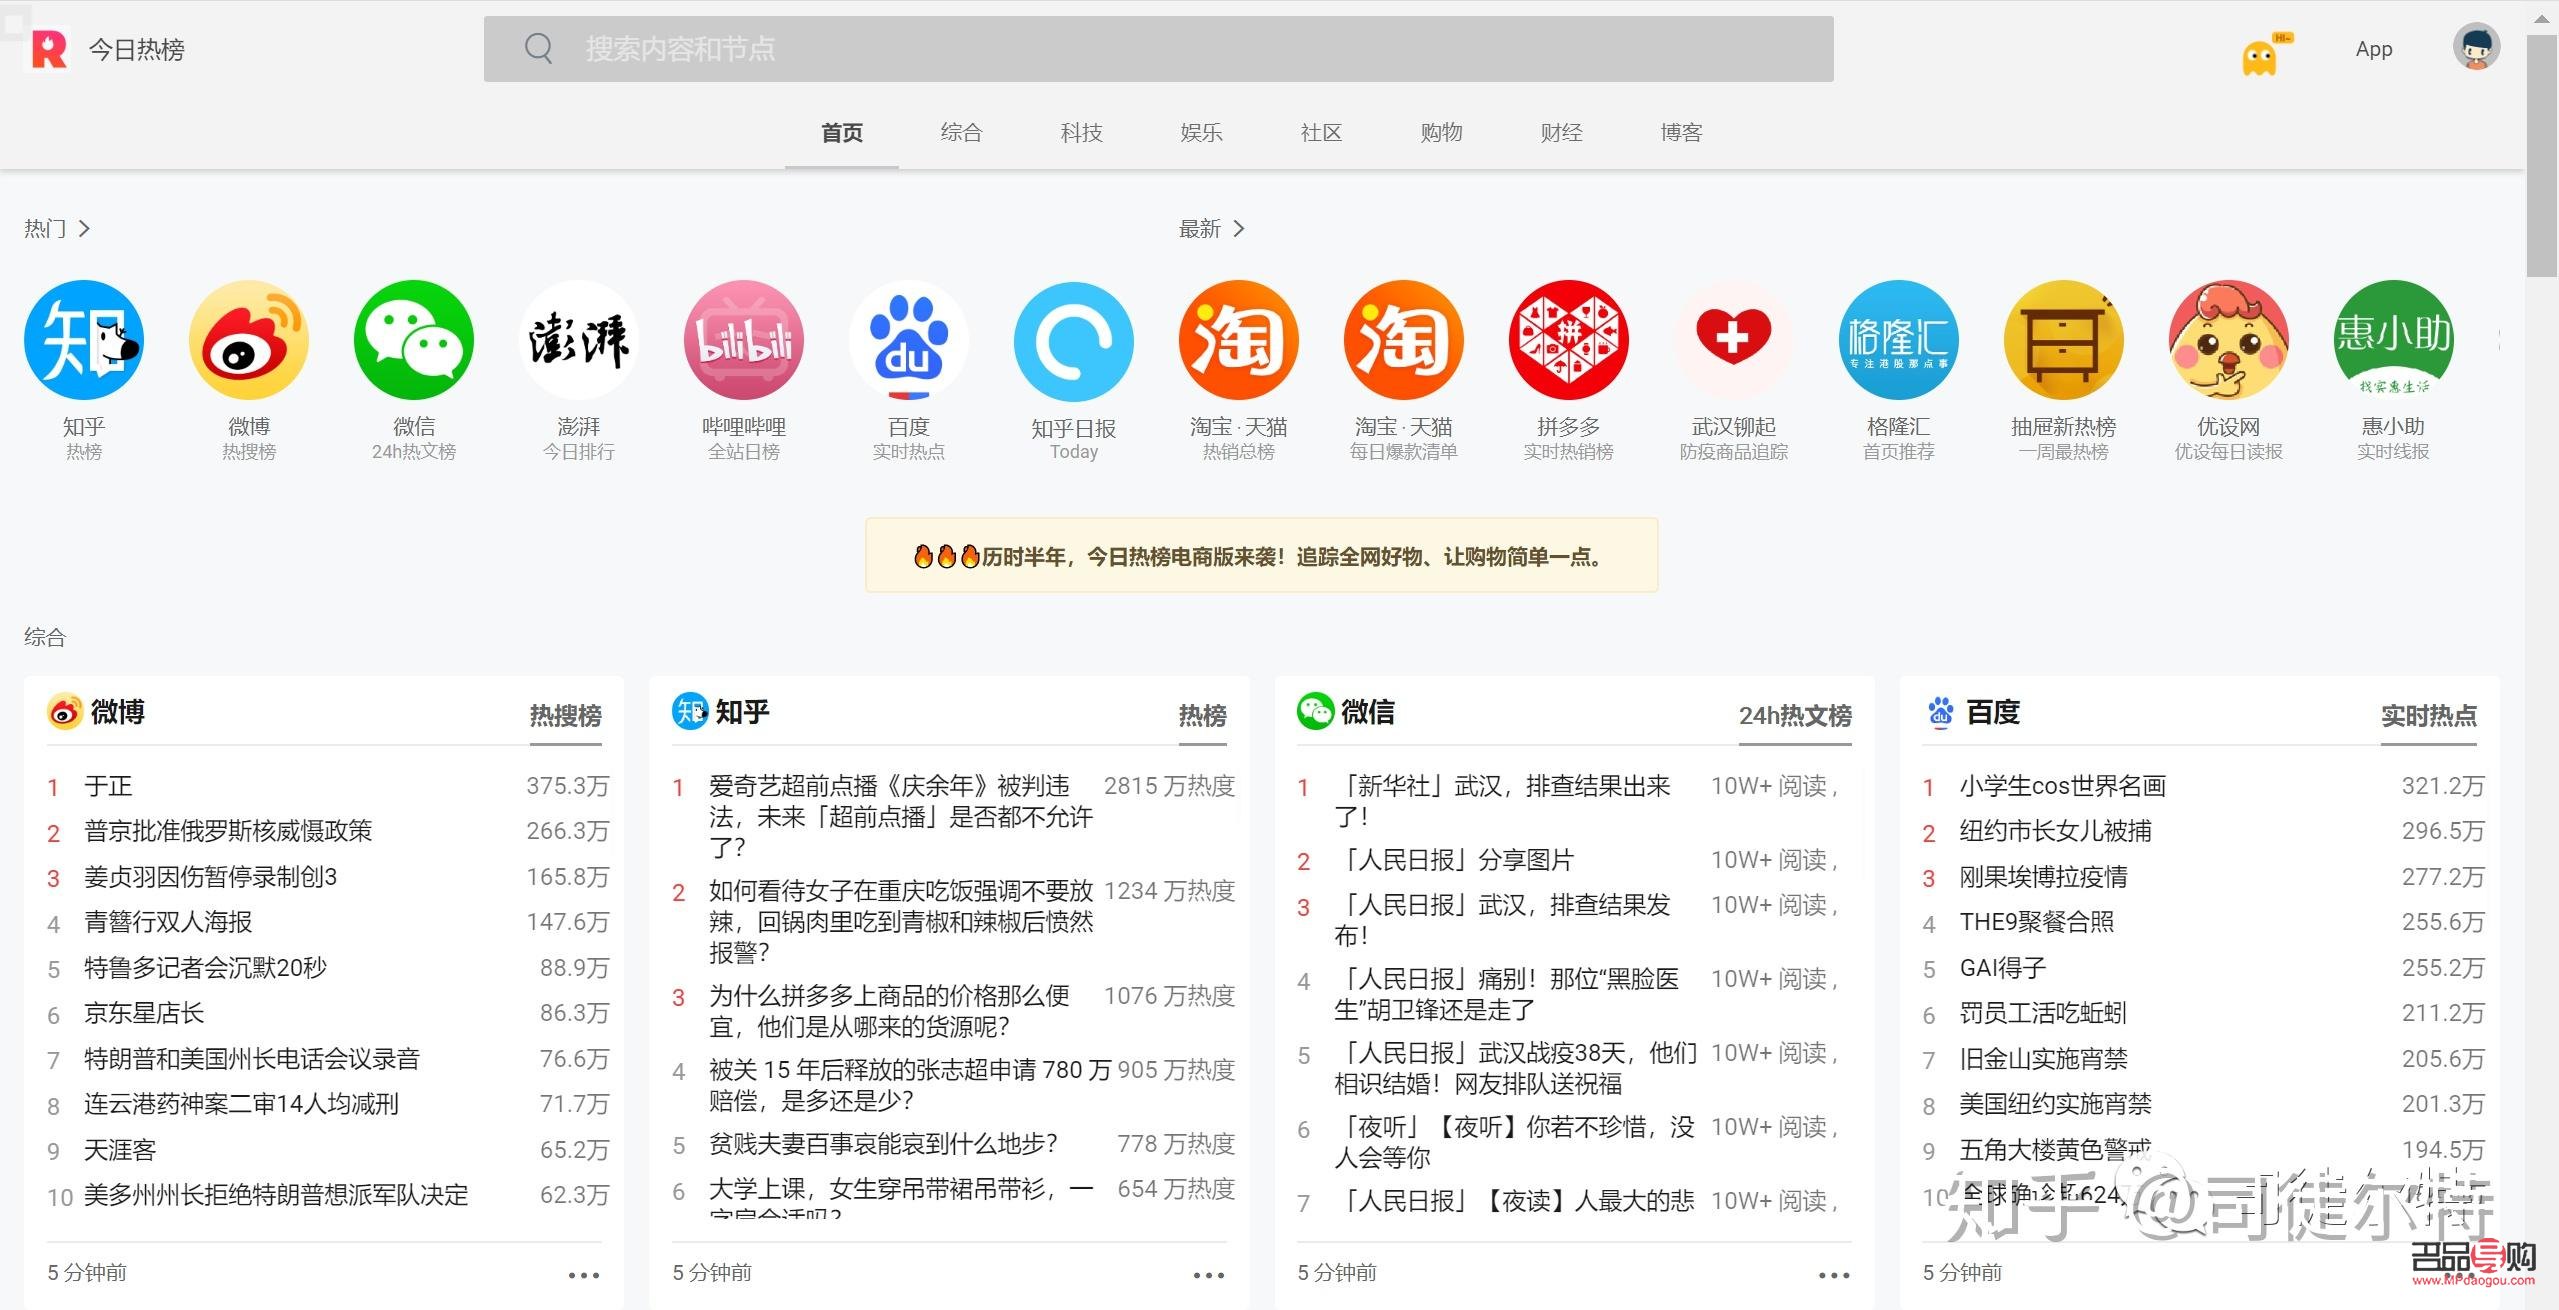
Task: Expand the 最新 section chevron
Action: pos(1239,229)
